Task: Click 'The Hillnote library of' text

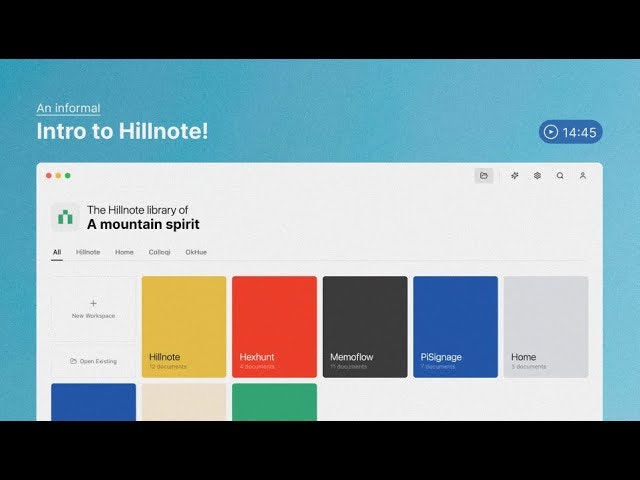Action: (138, 210)
